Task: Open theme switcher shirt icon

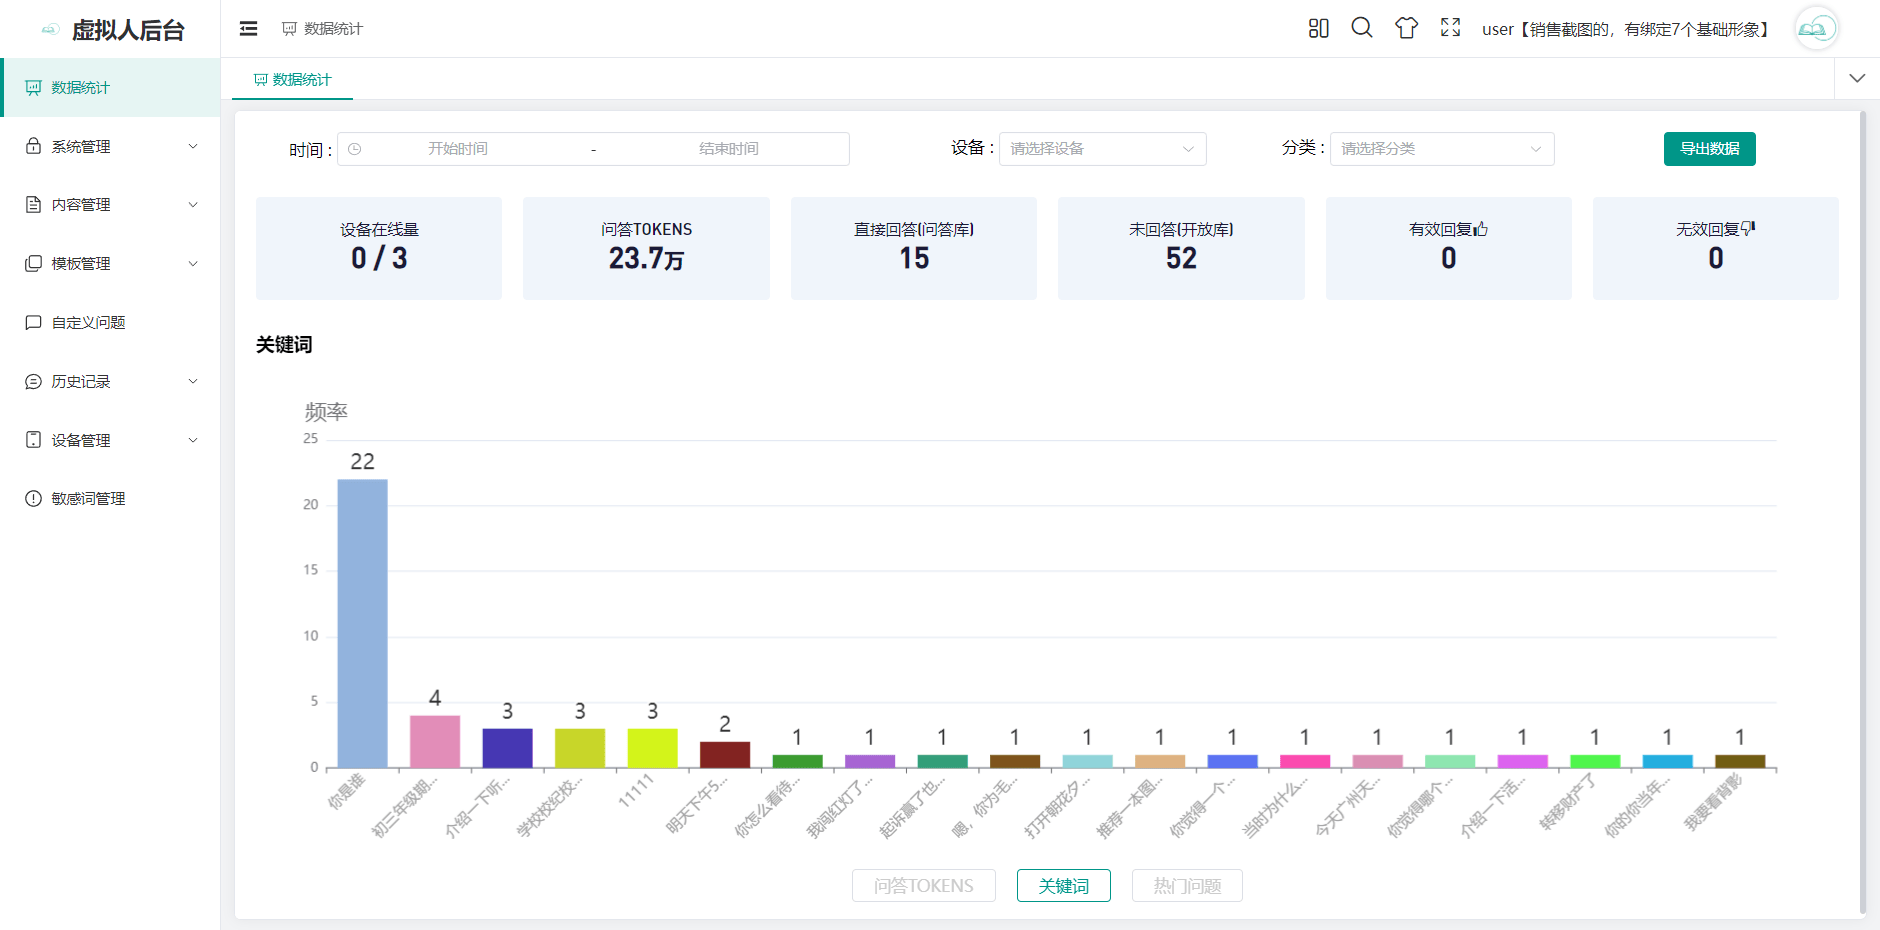Action: (1406, 28)
